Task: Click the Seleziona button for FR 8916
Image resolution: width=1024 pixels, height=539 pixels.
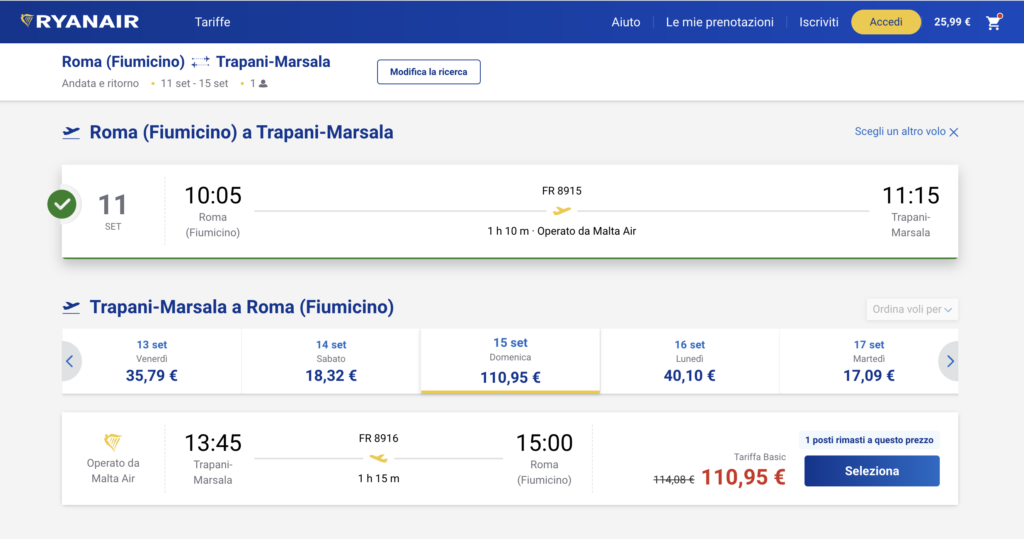Action: (872, 471)
